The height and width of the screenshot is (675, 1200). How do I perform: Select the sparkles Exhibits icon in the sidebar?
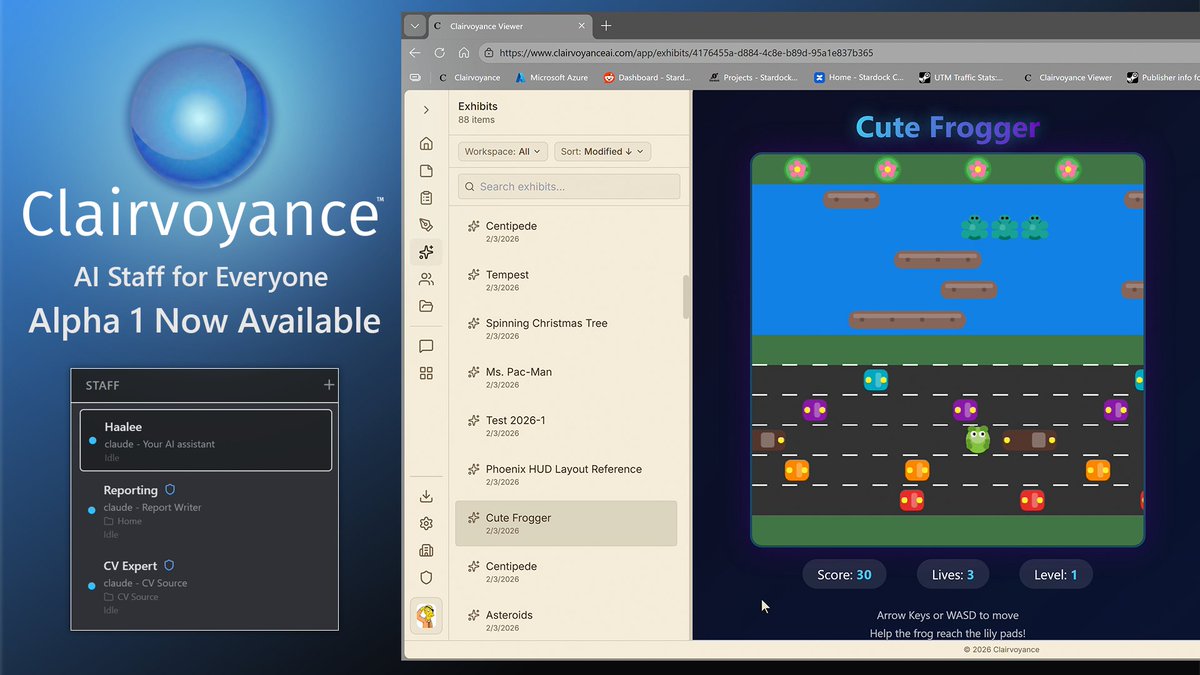(426, 252)
